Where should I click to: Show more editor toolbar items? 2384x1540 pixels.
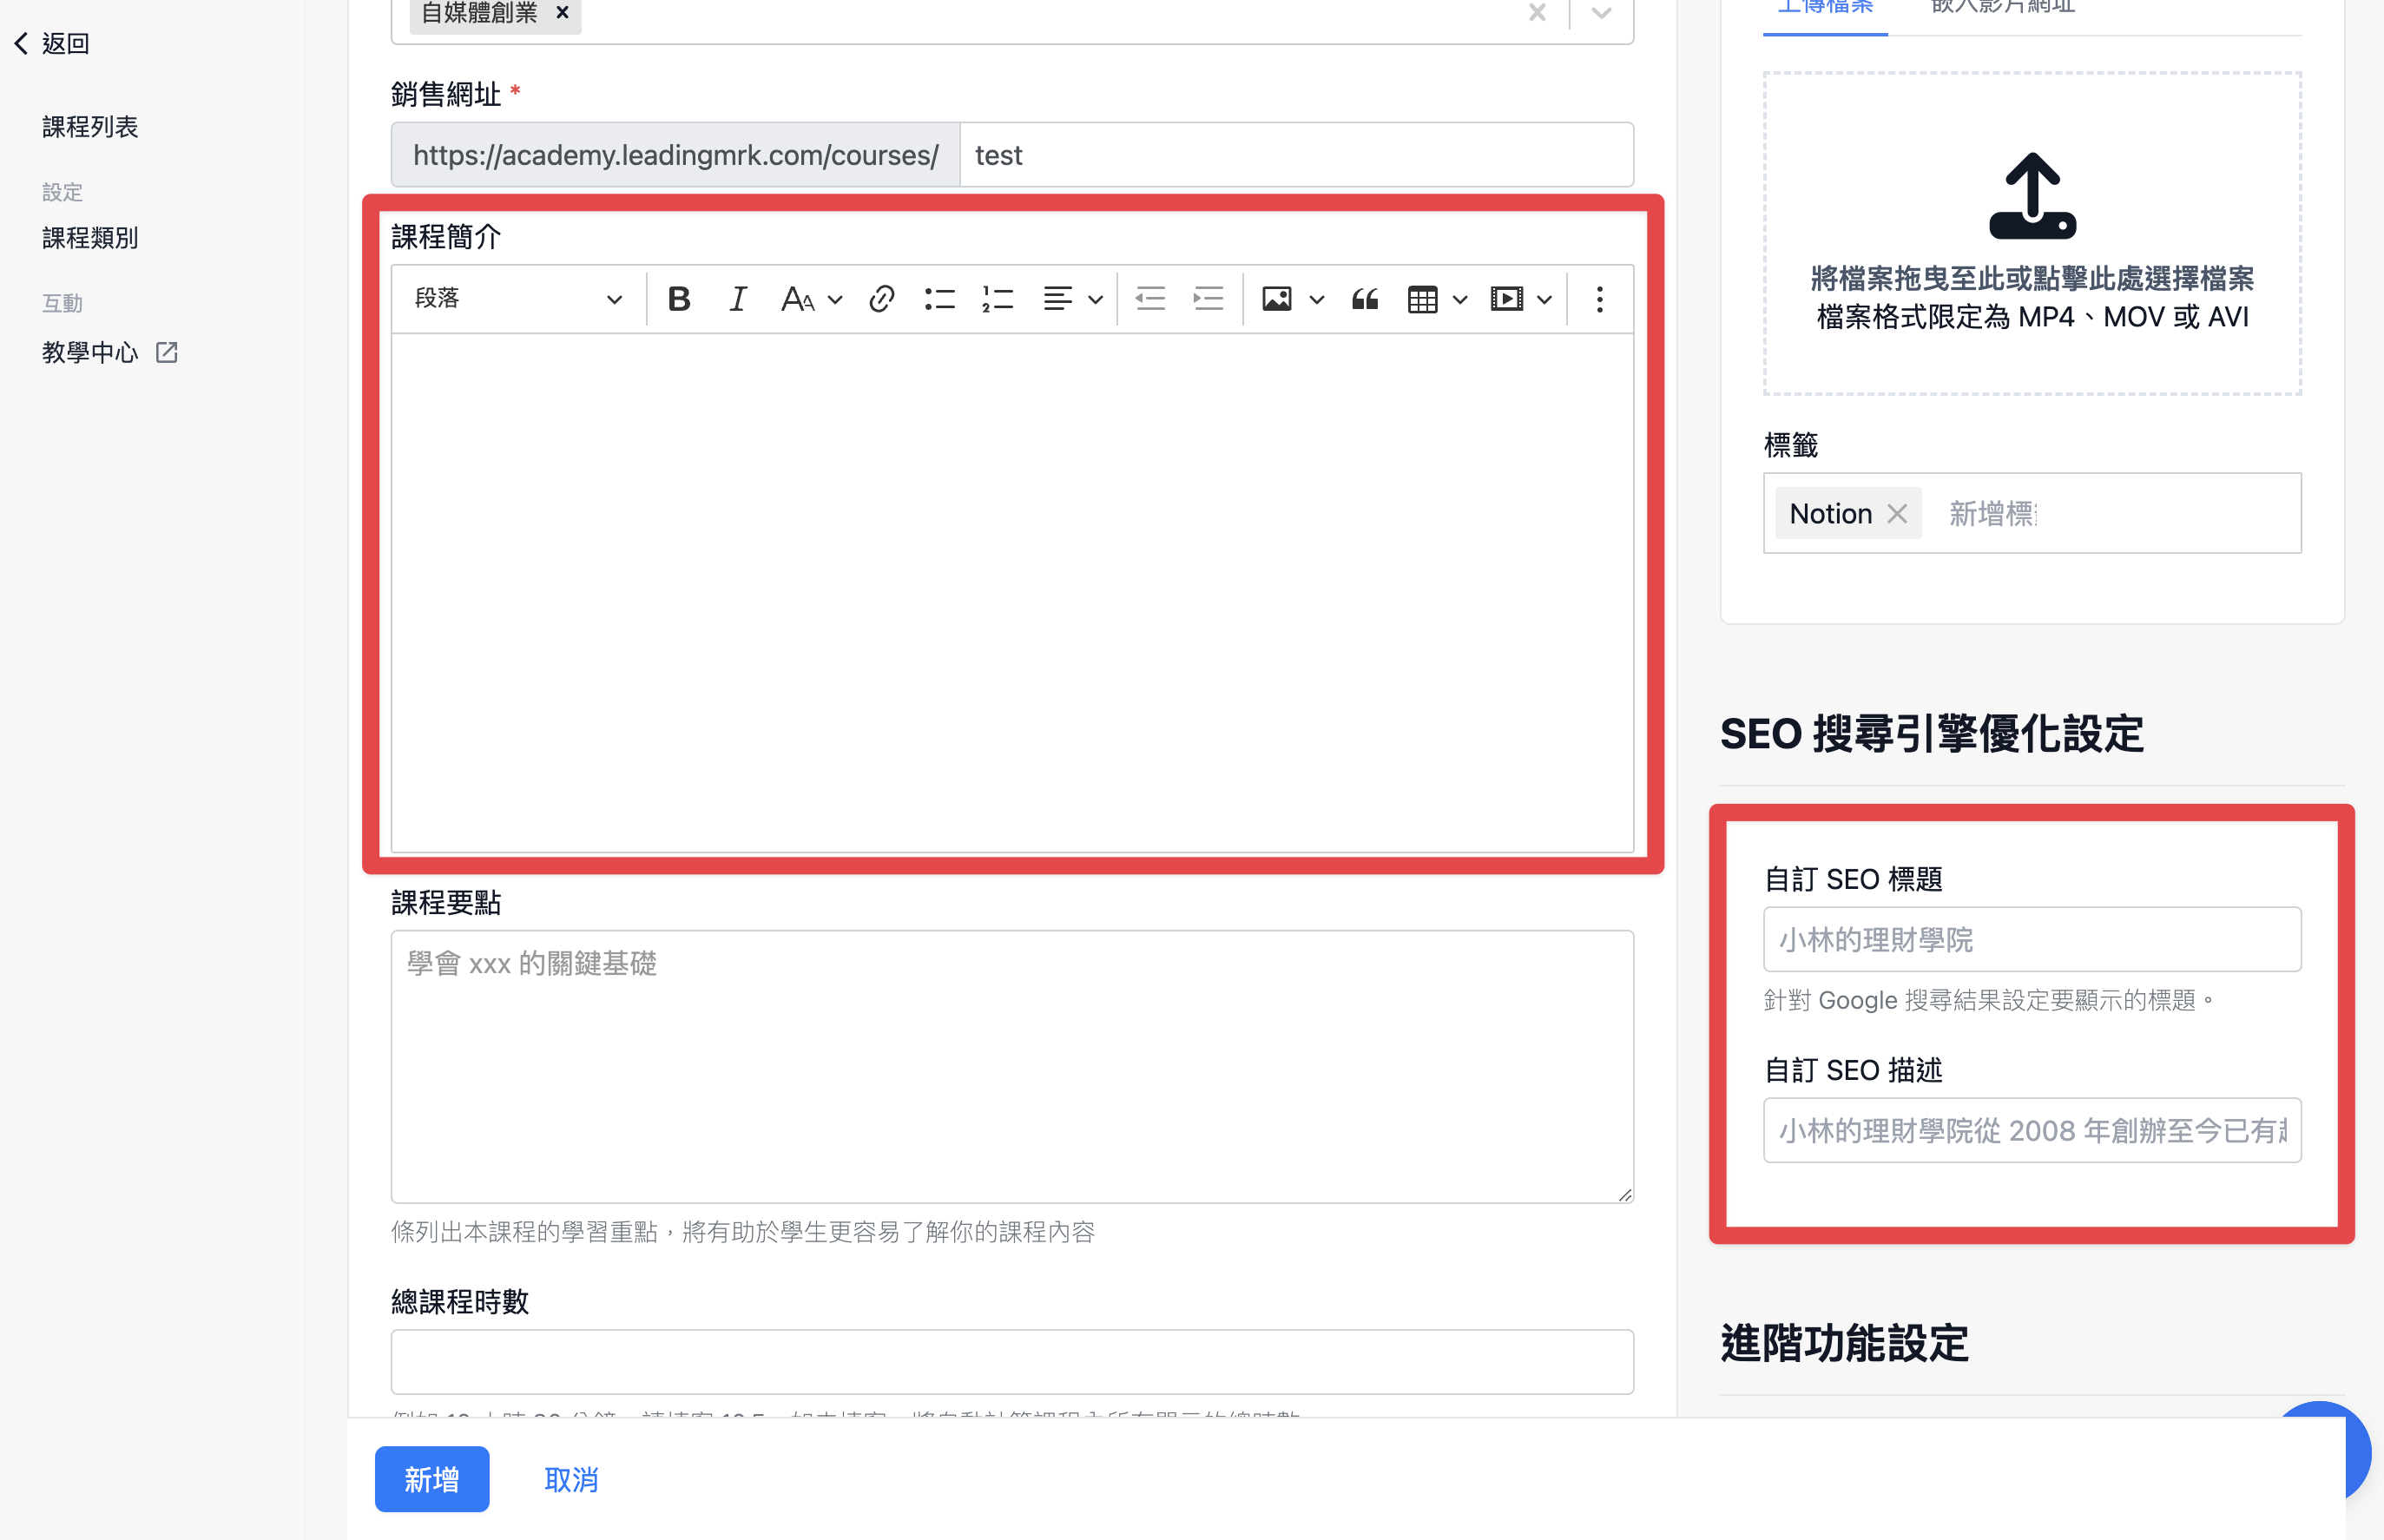click(x=1599, y=299)
